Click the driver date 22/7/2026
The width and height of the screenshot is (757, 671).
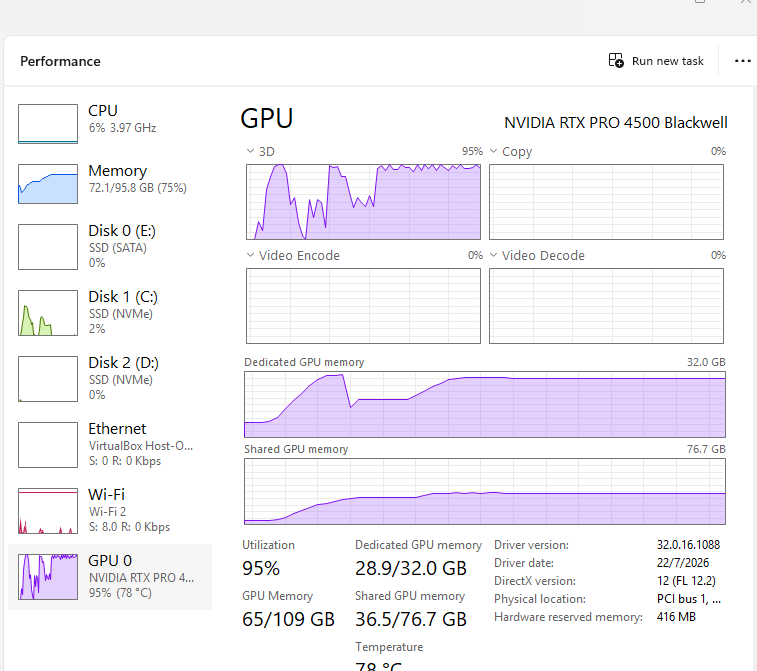683,563
